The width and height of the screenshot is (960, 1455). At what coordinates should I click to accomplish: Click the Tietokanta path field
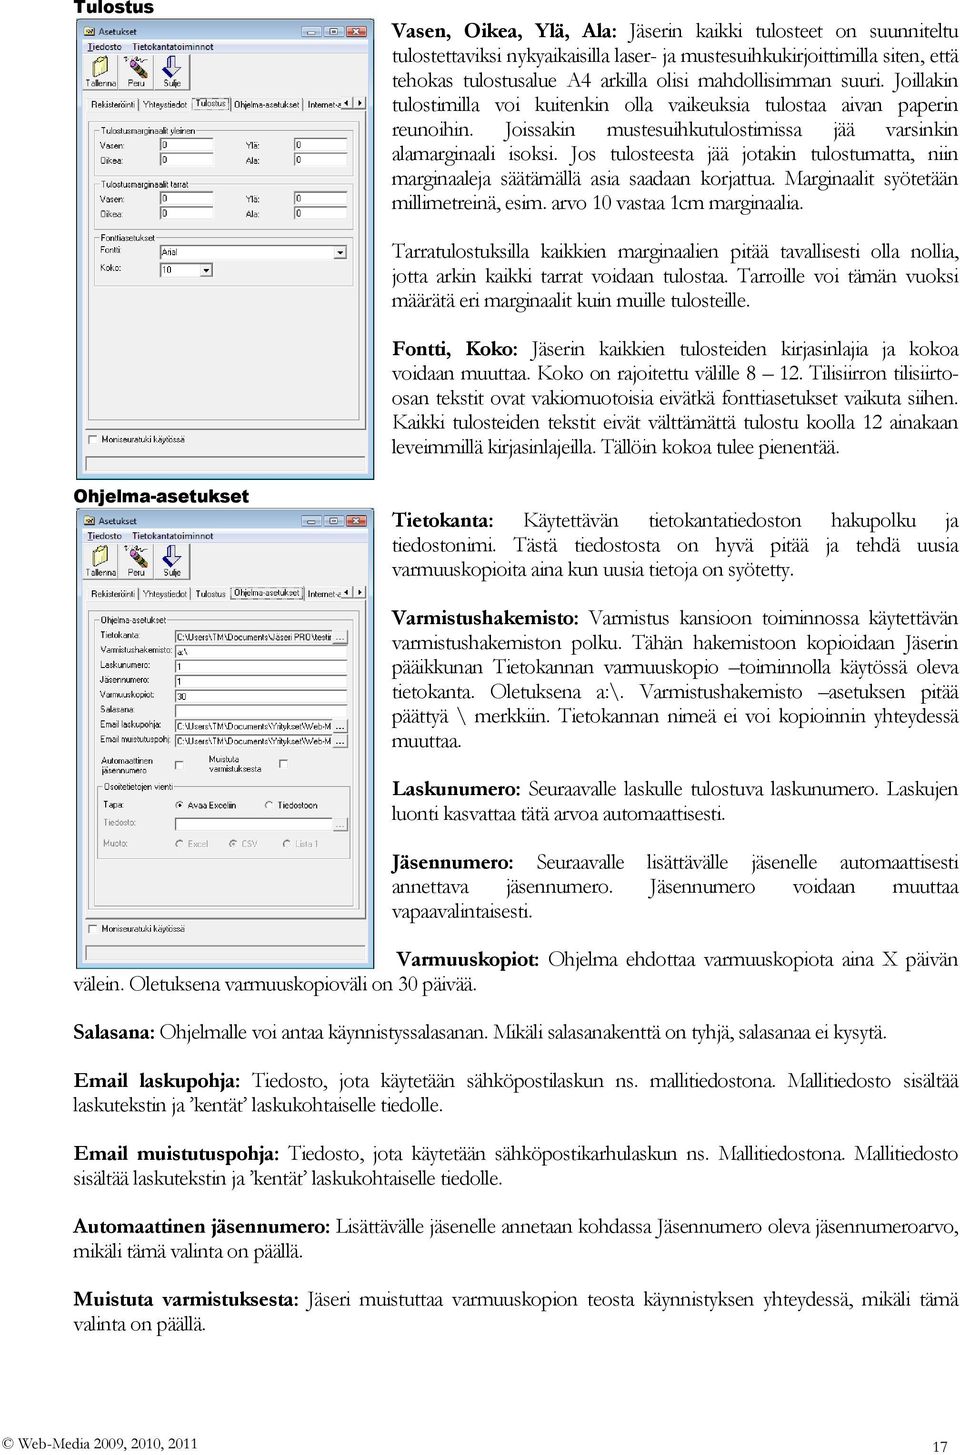click(254, 636)
